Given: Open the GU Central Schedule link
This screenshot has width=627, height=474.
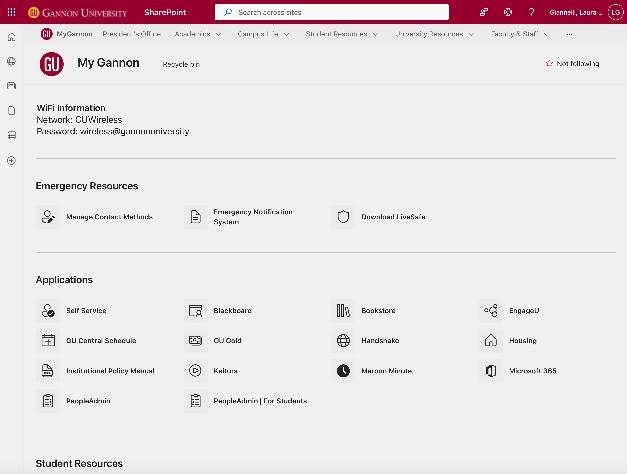Looking at the screenshot, I should 101,340.
